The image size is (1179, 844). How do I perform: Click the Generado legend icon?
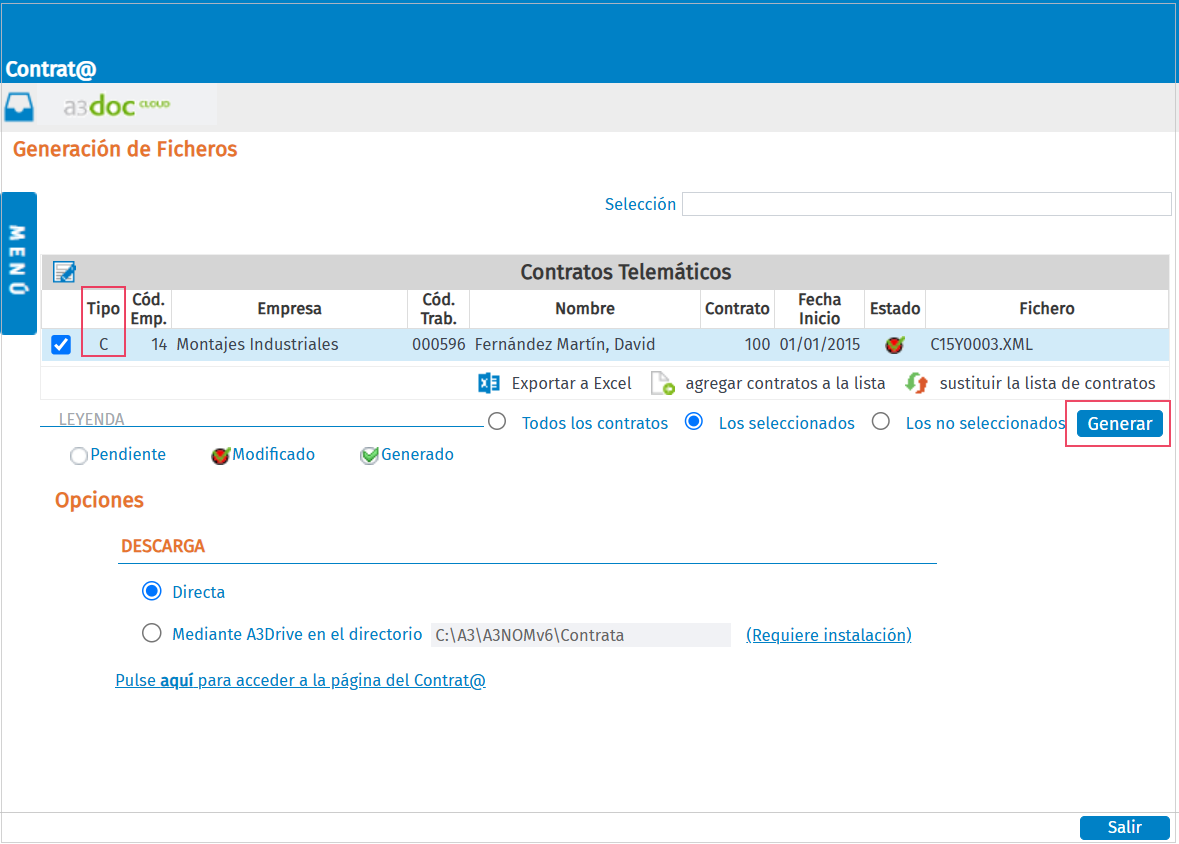tap(369, 456)
